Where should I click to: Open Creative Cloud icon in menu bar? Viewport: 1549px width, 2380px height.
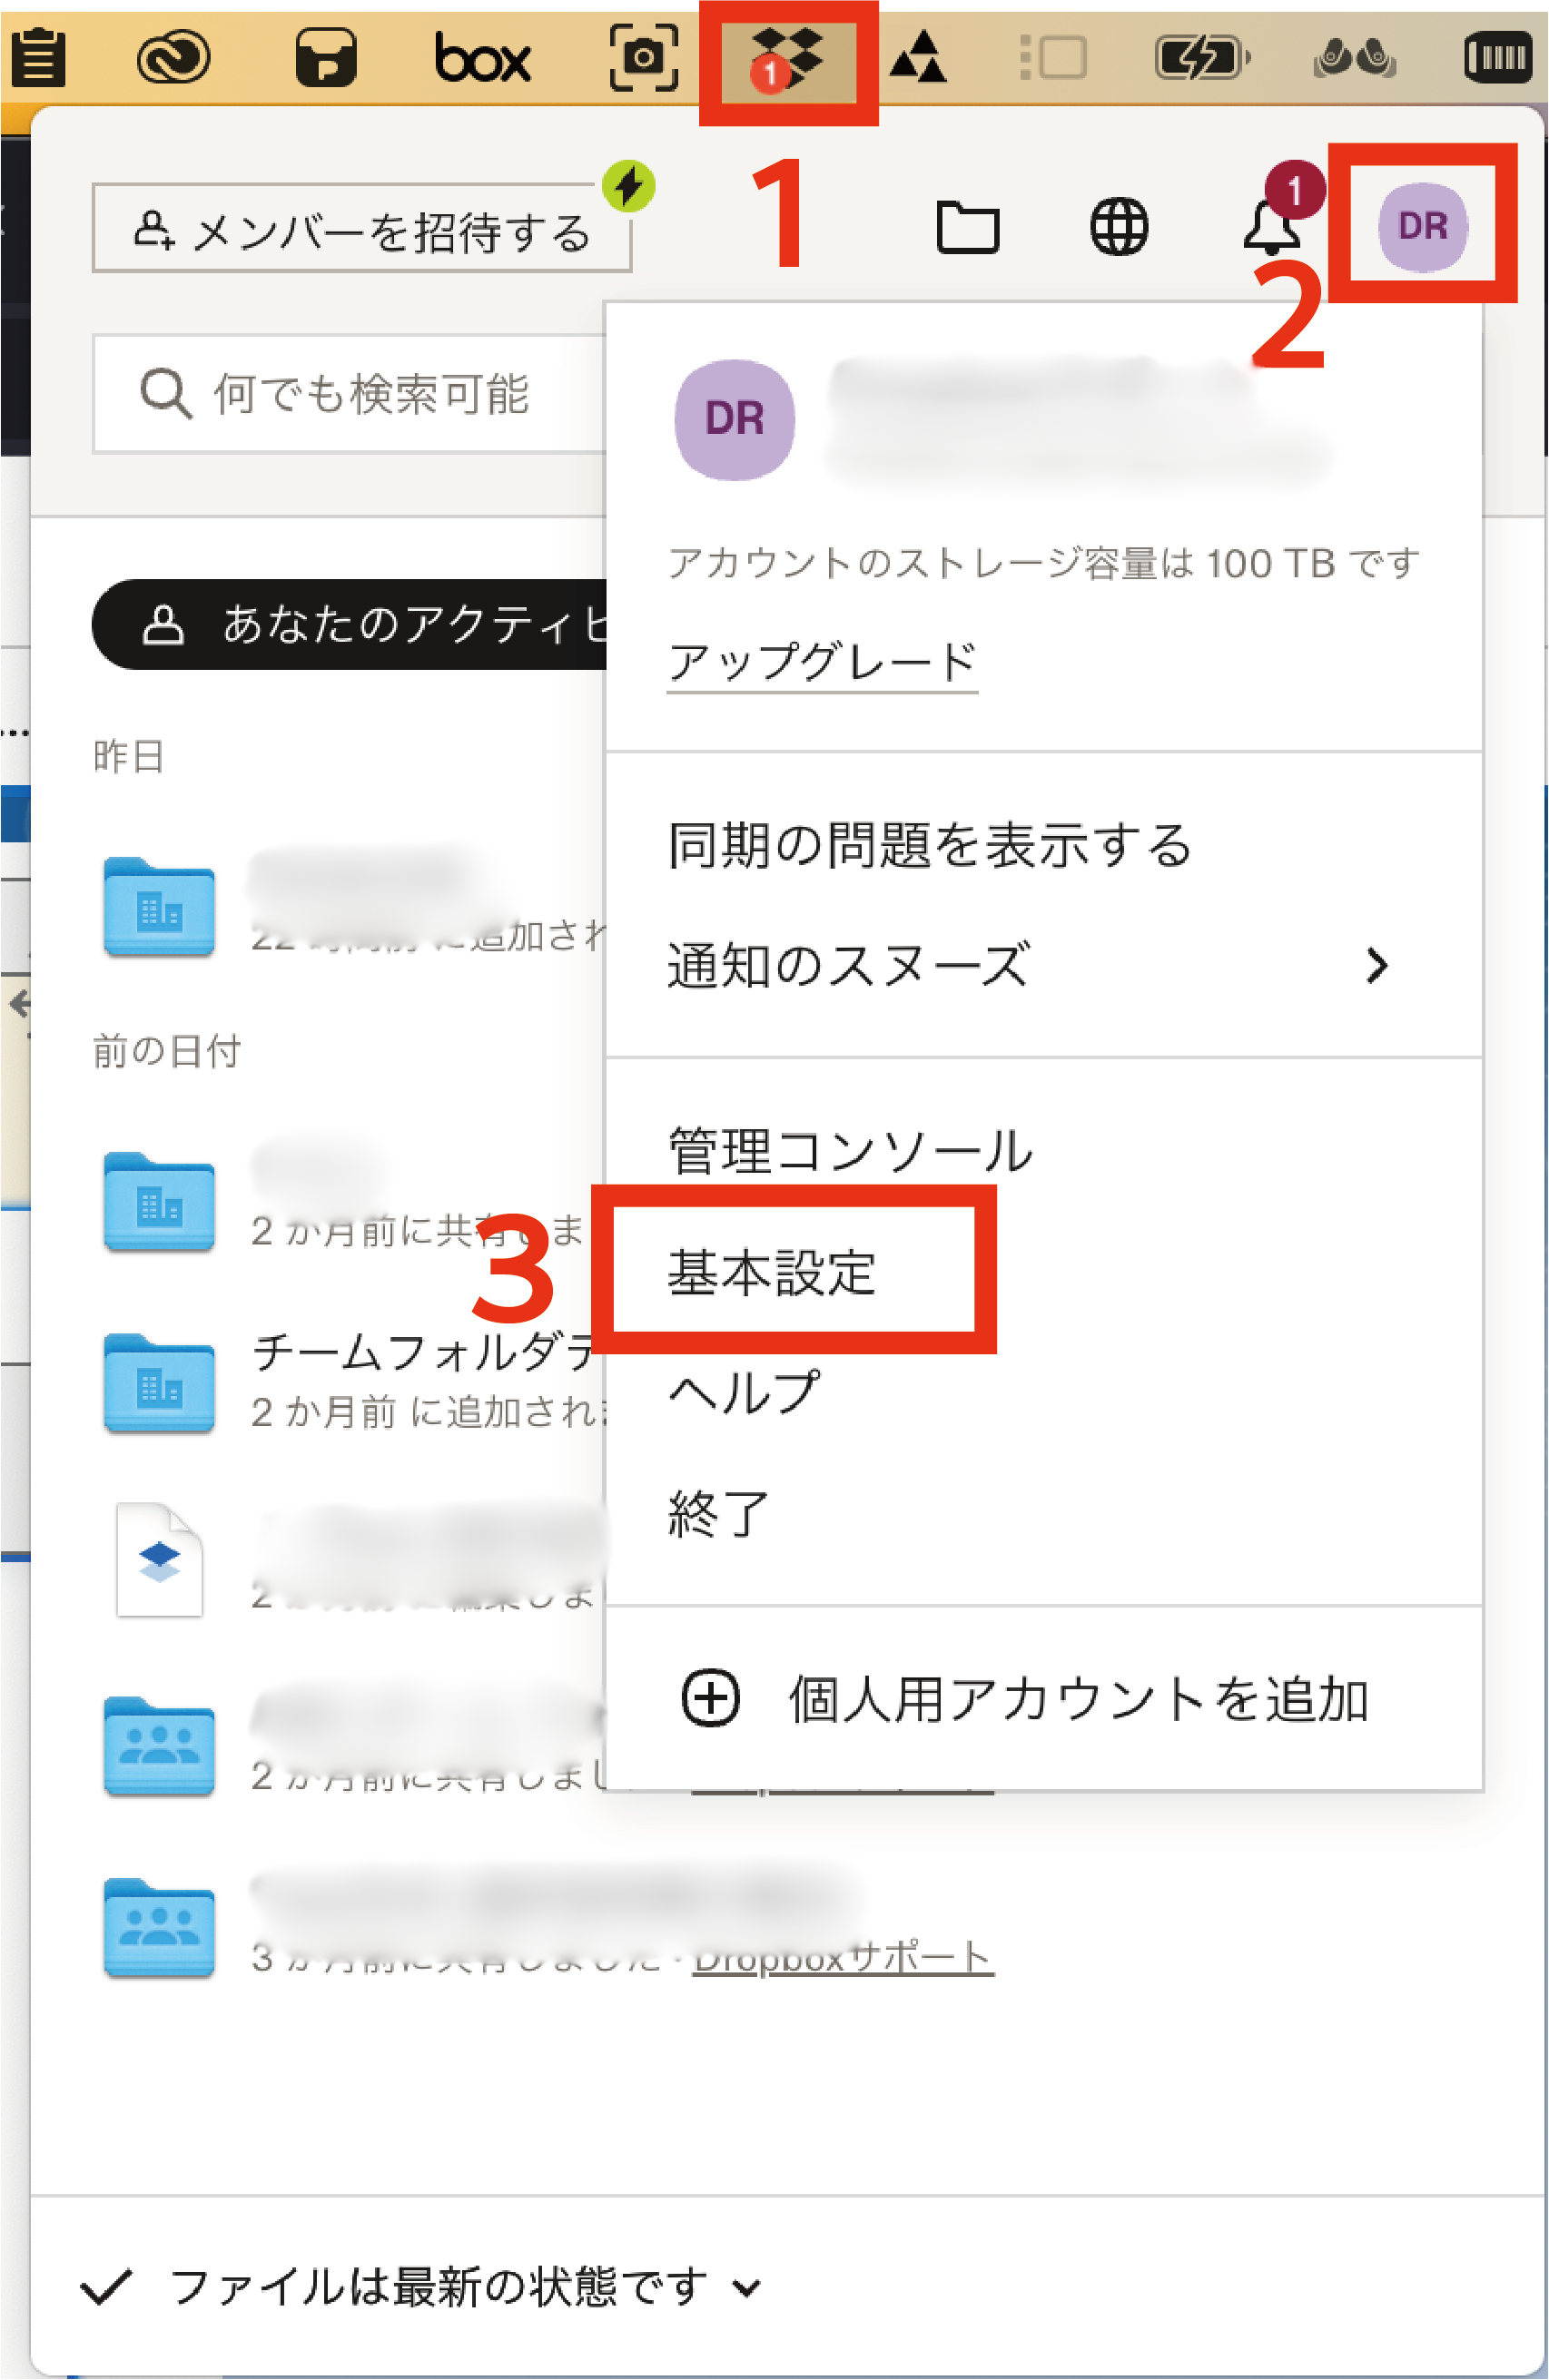pos(173,58)
